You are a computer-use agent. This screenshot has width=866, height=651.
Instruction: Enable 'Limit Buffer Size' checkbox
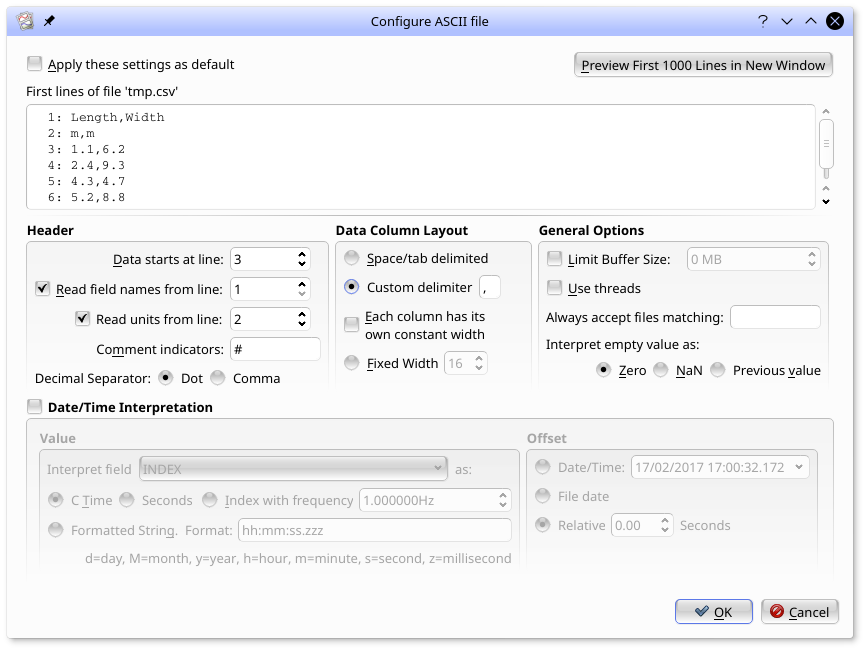point(555,259)
